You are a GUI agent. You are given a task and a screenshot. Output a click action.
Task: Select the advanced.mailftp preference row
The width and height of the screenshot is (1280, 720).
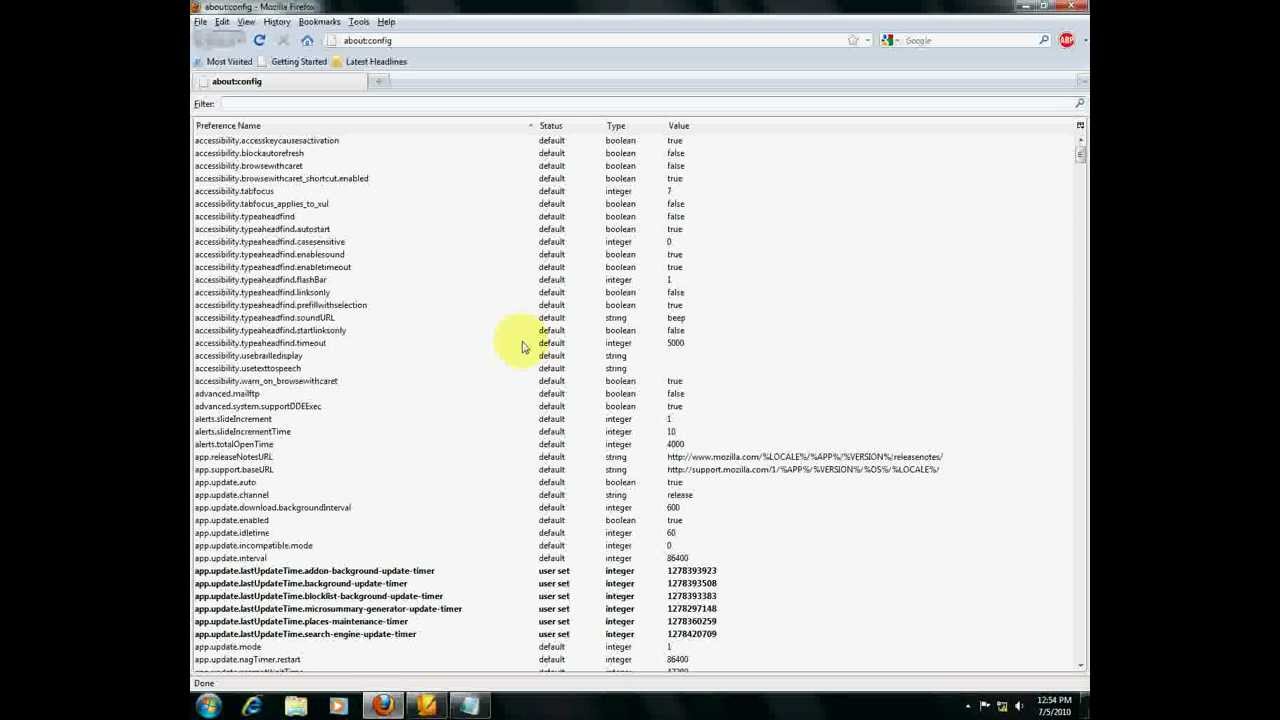634,394
